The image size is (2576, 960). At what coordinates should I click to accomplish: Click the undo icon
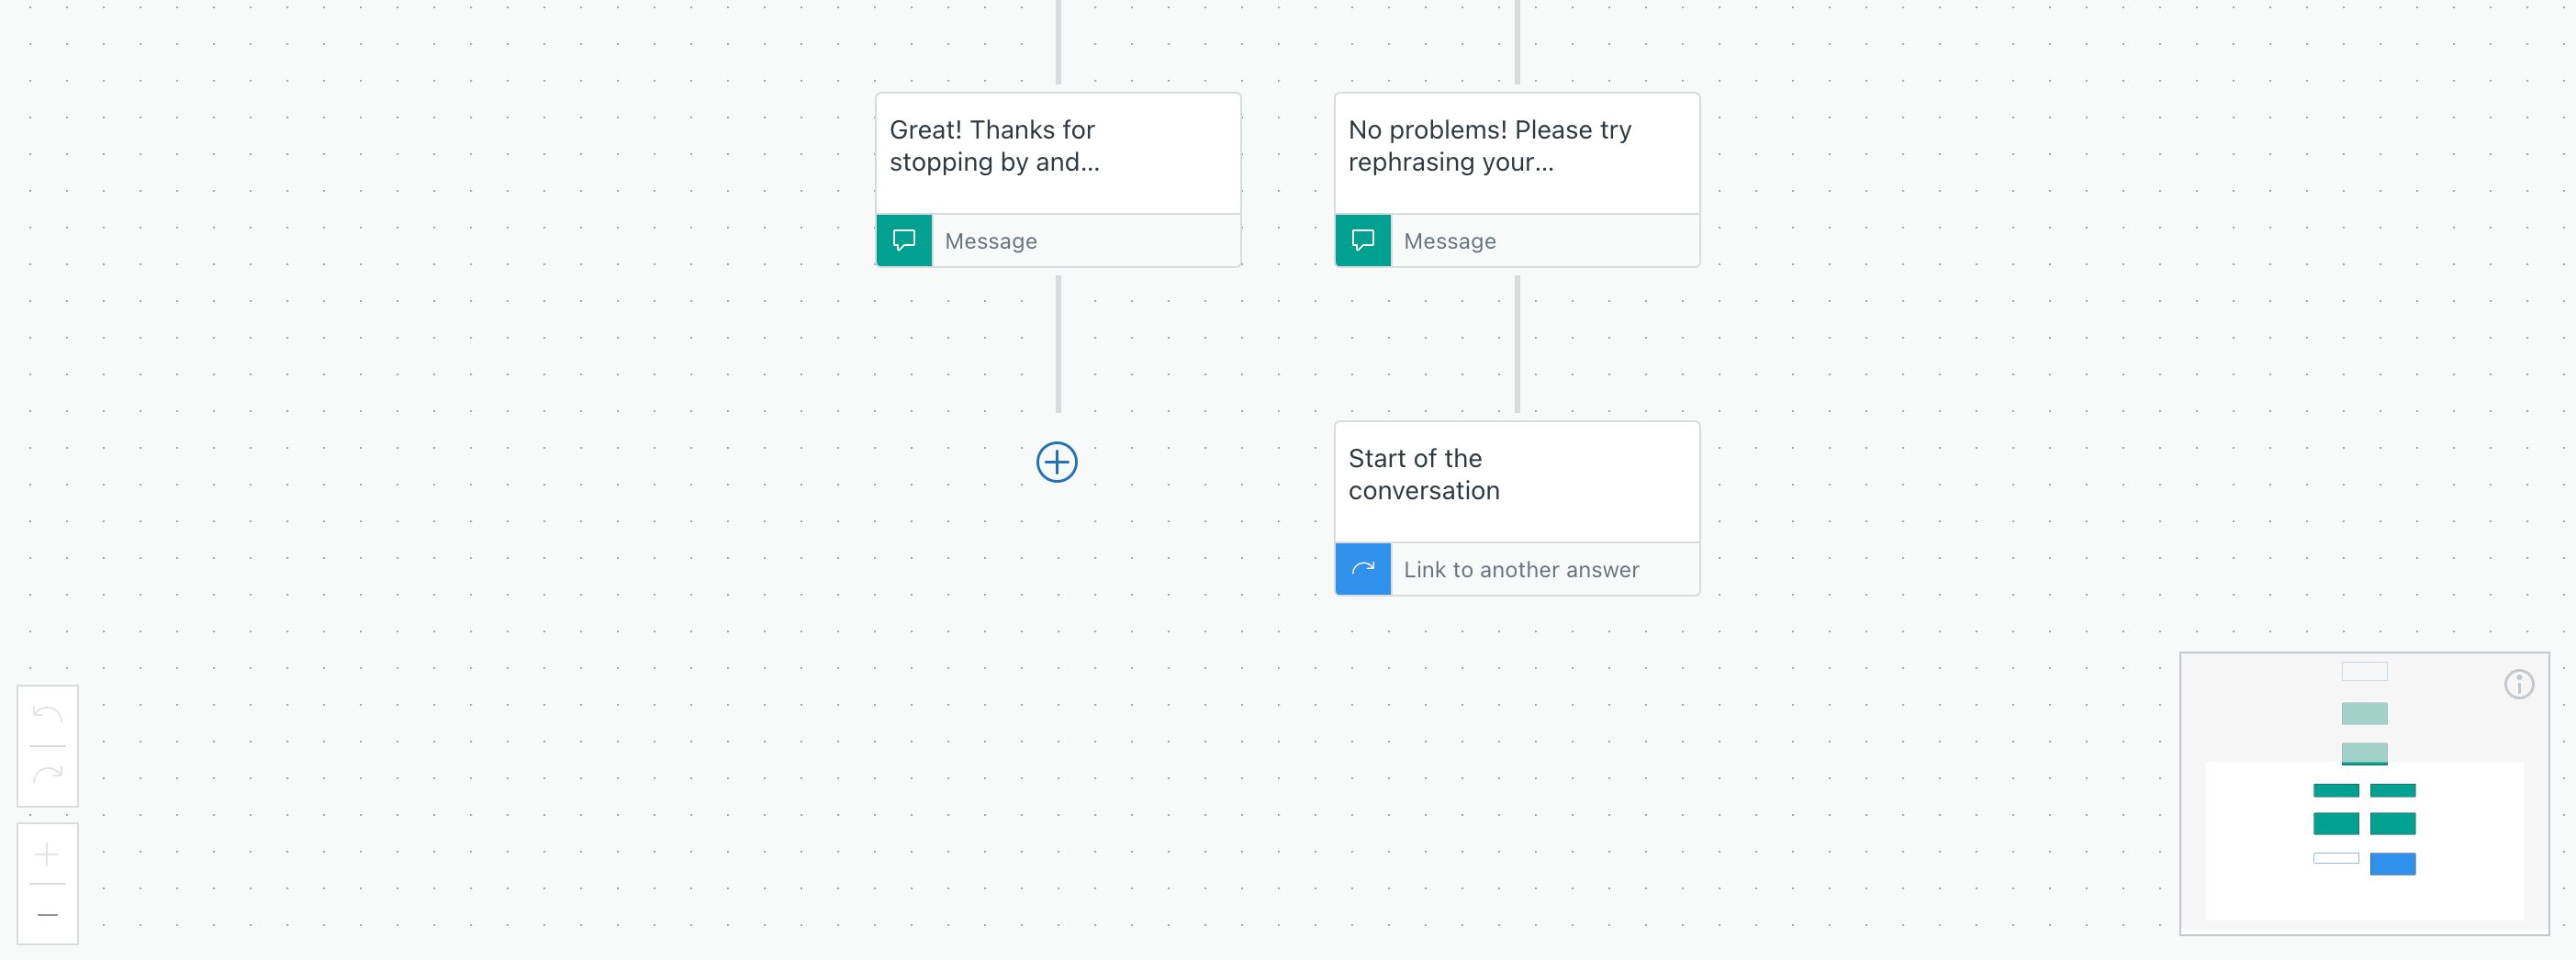46,713
